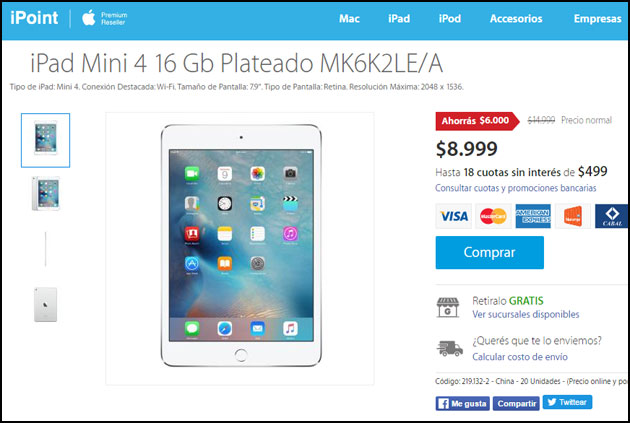Open Consultar cuotas y promociones bancarias
630x423 pixels.
click(x=515, y=188)
